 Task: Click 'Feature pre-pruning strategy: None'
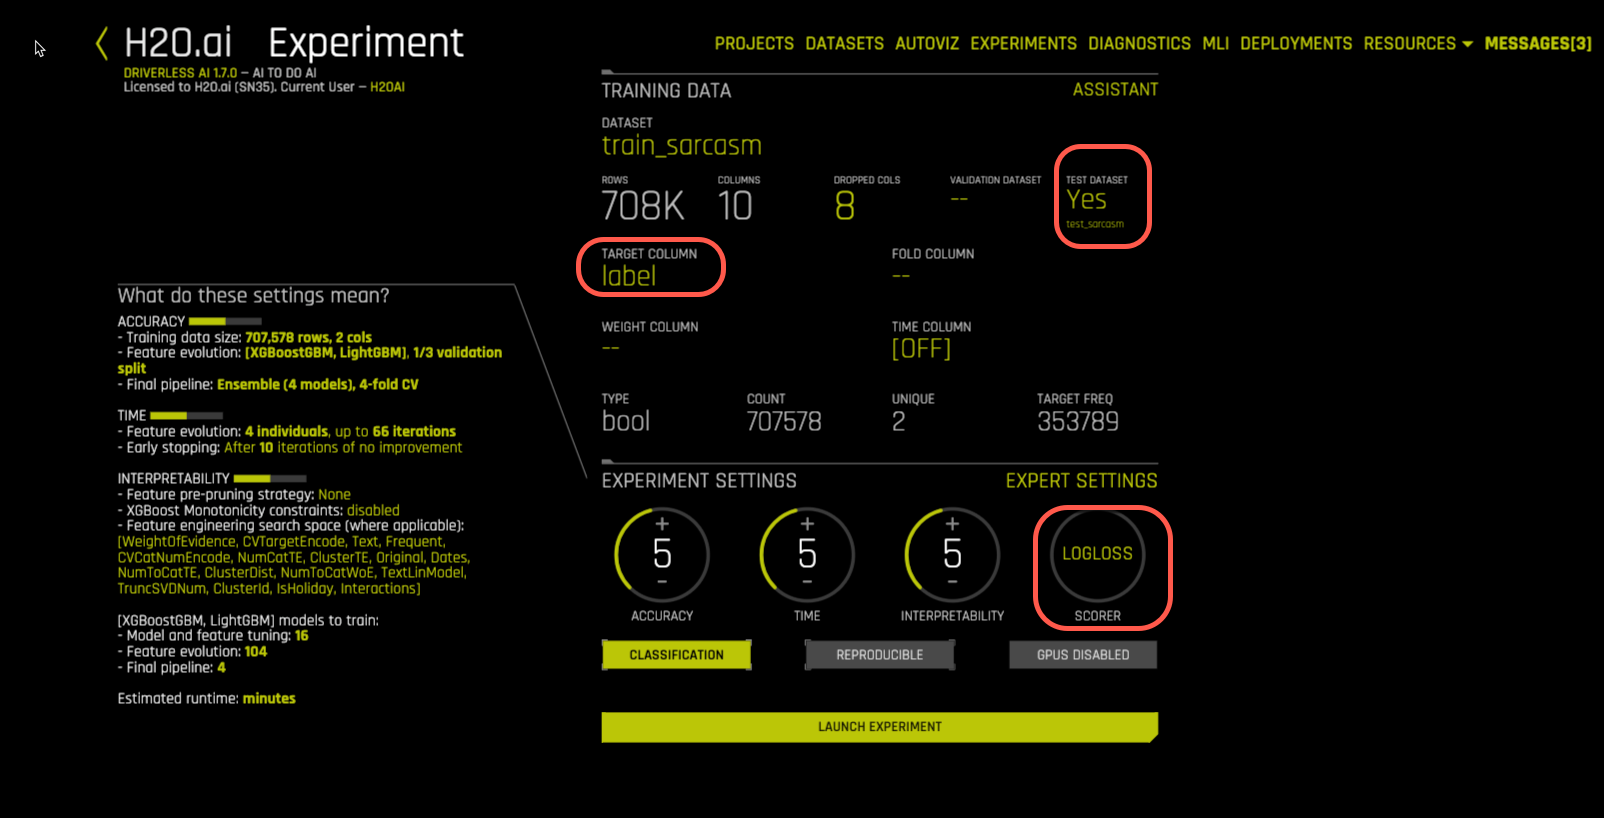pyautogui.click(x=234, y=495)
